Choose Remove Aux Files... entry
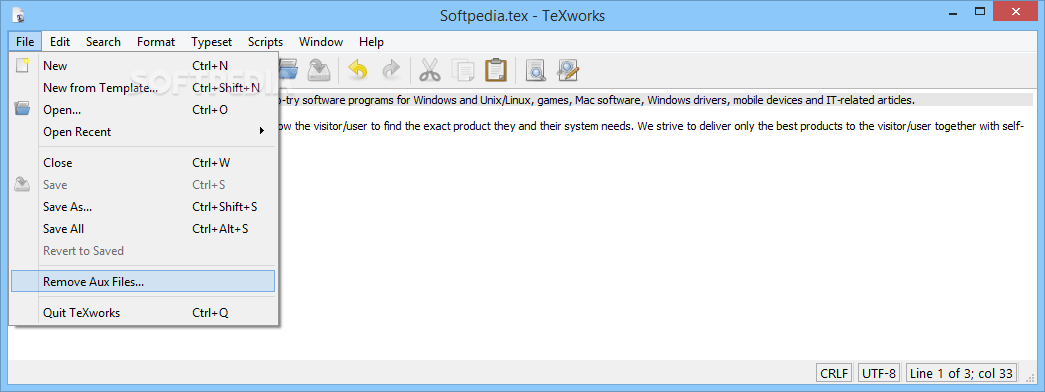 coord(143,281)
